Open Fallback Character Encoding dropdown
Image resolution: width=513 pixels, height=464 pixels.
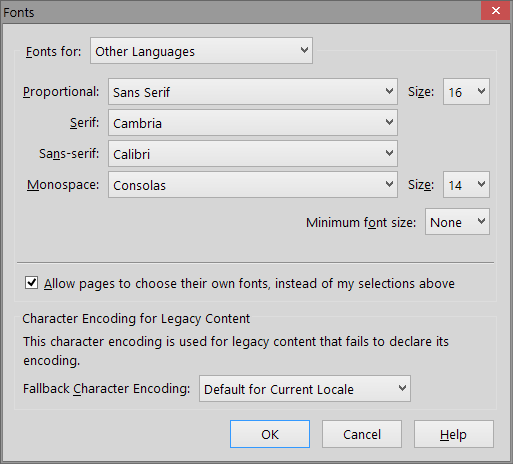305,389
